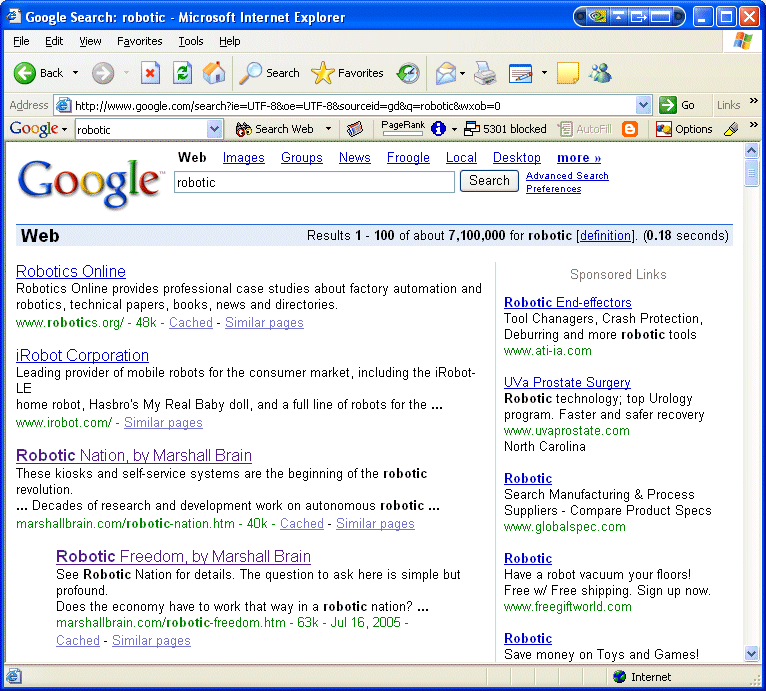Open the History clock icon
The height and width of the screenshot is (691, 766).
pyautogui.click(x=408, y=73)
